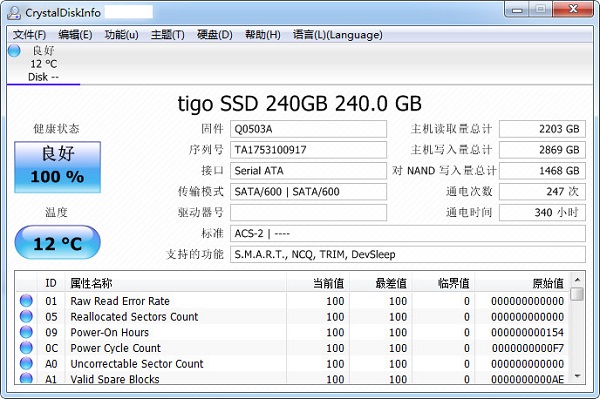Click the drive title tigo SSD 240GB 240.0 GB
The image size is (600, 399).
click(x=300, y=103)
